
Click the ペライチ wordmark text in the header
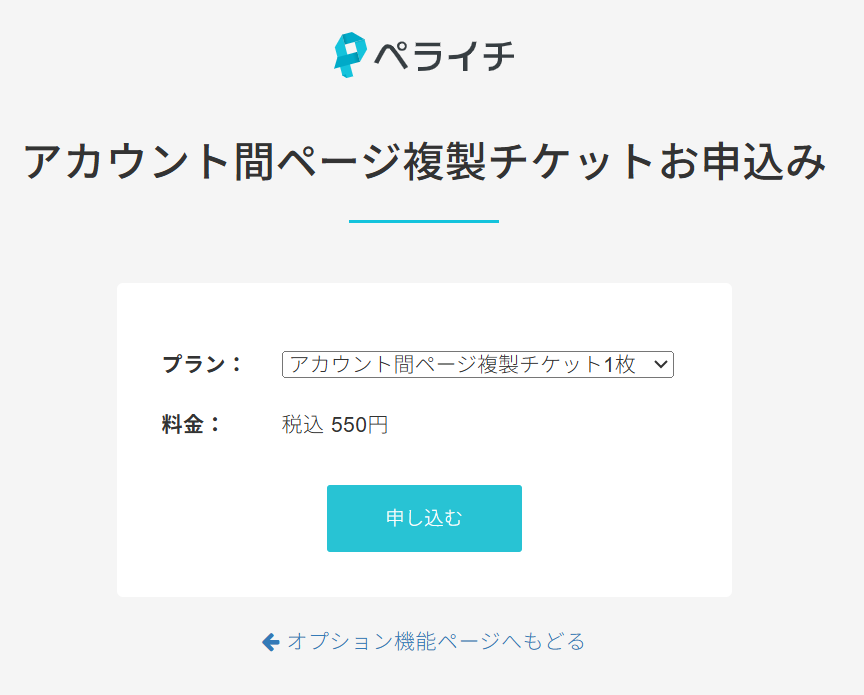pyautogui.click(x=444, y=54)
